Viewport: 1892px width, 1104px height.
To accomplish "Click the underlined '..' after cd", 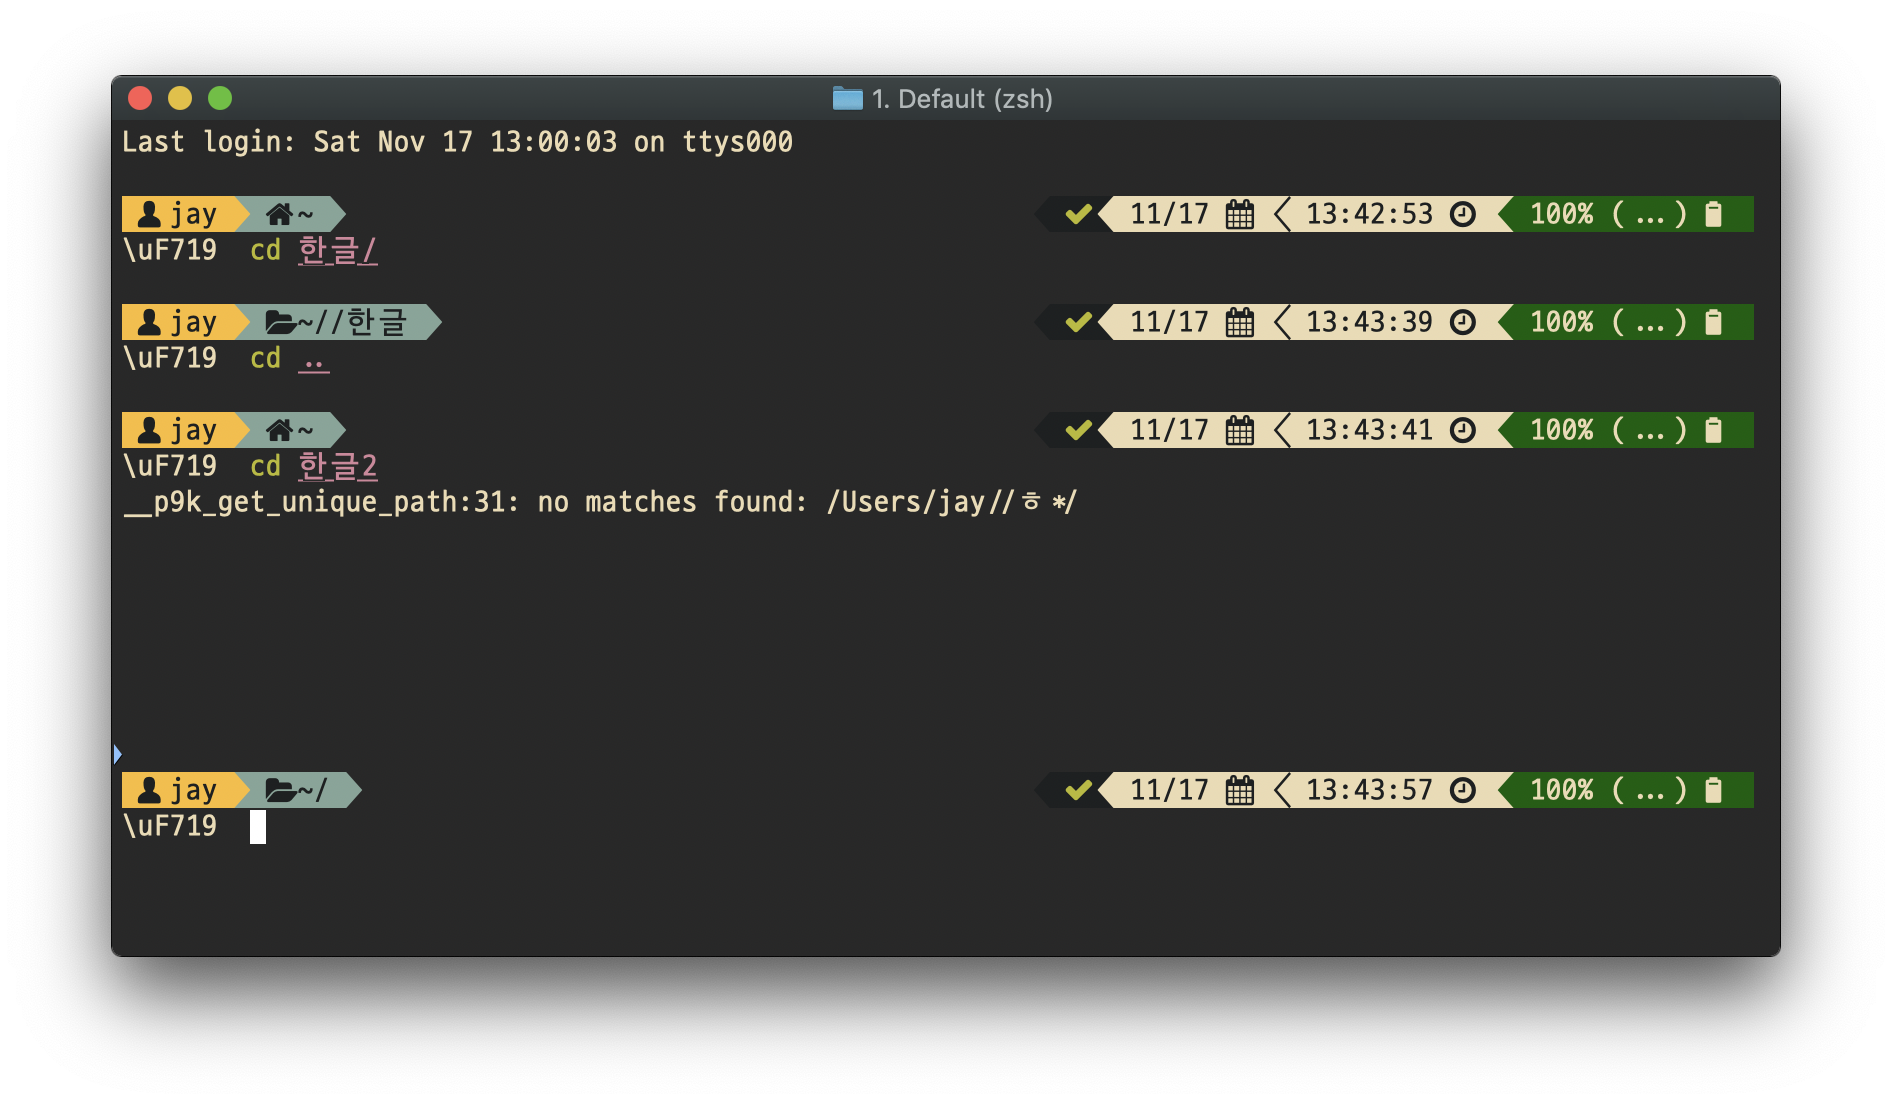I will click(315, 358).
